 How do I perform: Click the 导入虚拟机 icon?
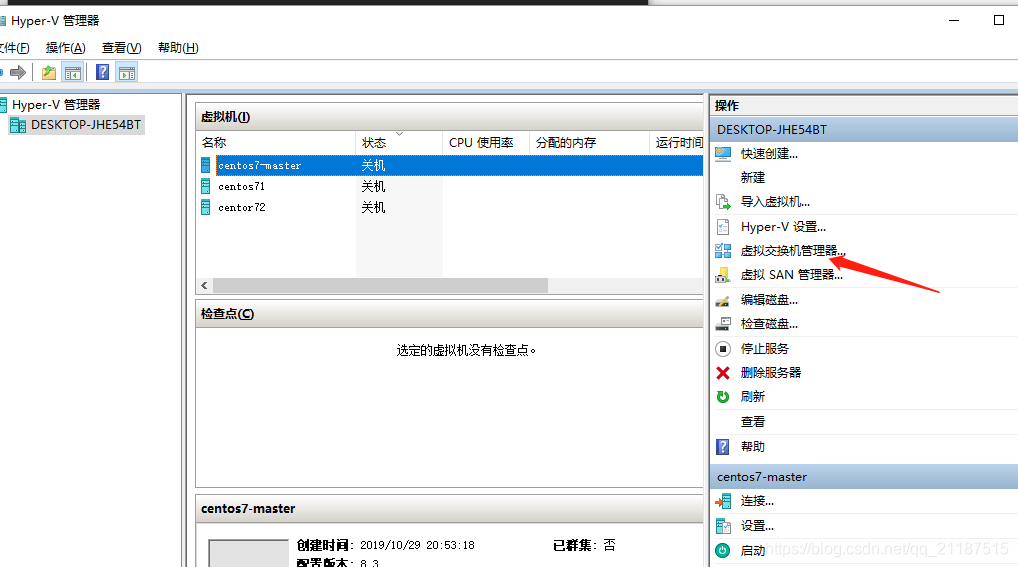[723, 202]
